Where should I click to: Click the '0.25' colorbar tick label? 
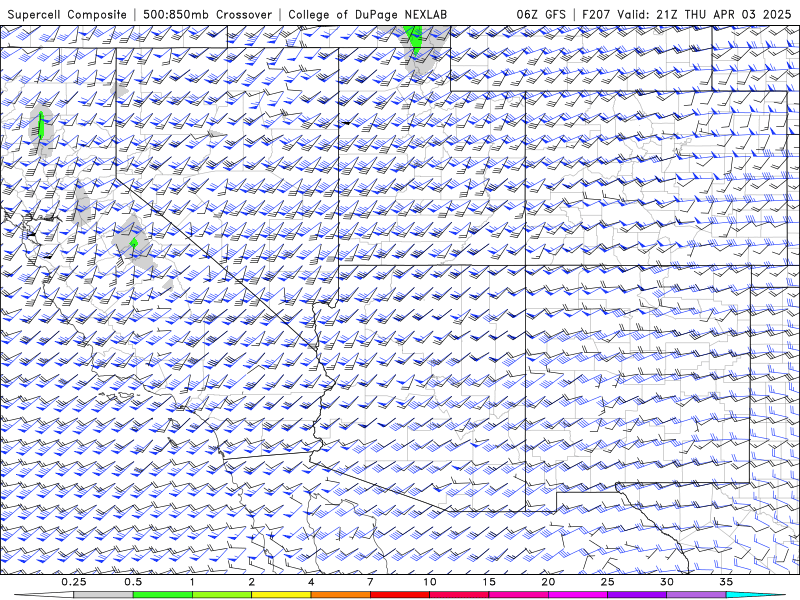74,582
